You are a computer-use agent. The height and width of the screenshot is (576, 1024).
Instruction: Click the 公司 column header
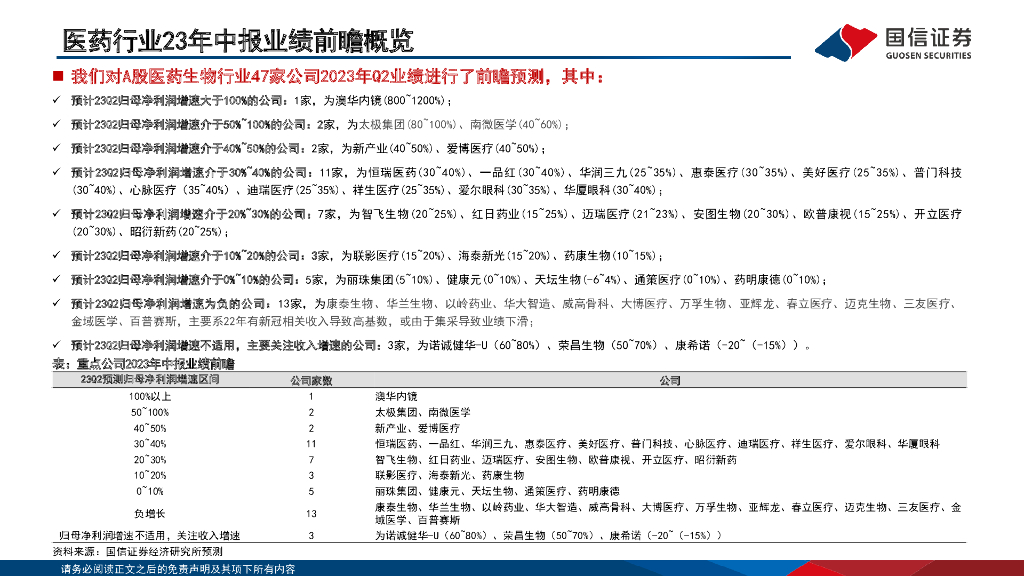pyautogui.click(x=669, y=381)
